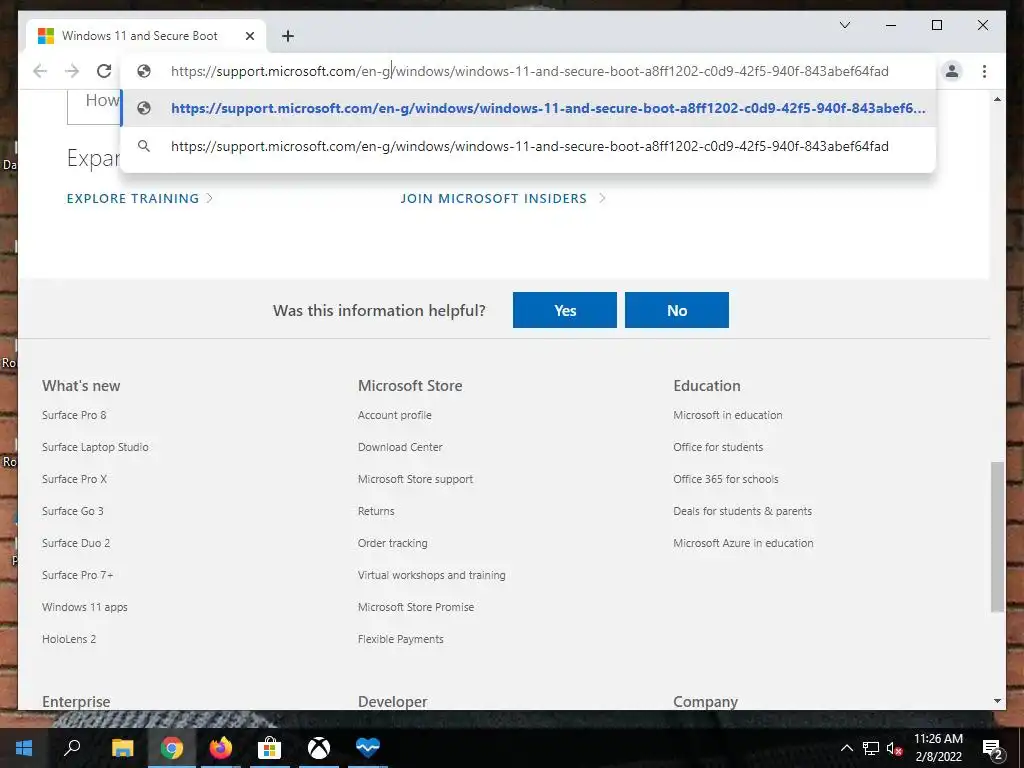The width and height of the screenshot is (1024, 768).
Task: Open the Surface Duo 2 link
Action: [x=76, y=543]
